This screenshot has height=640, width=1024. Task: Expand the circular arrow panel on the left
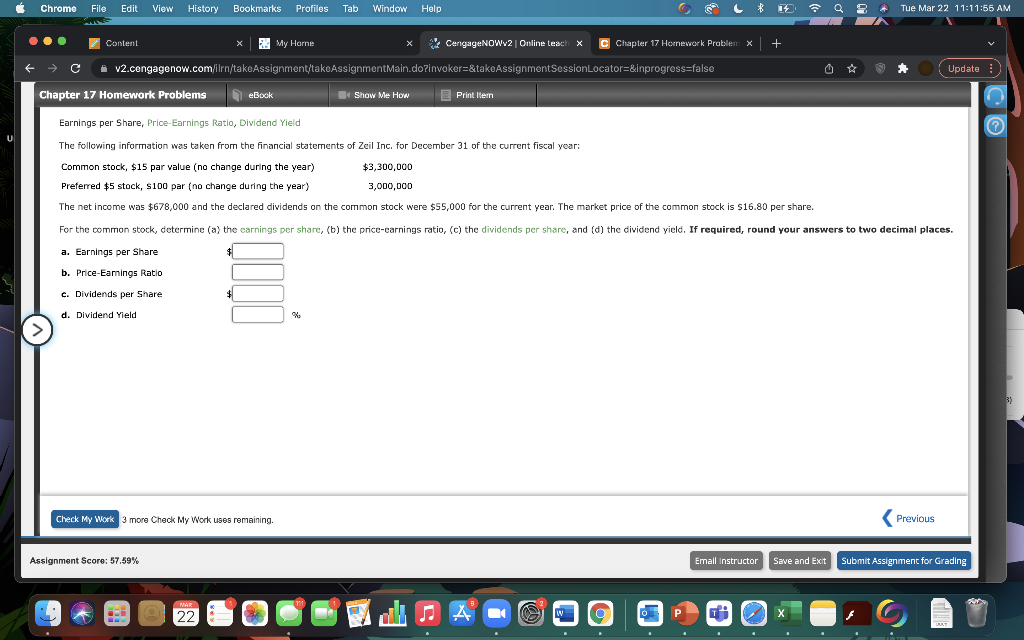(37, 330)
